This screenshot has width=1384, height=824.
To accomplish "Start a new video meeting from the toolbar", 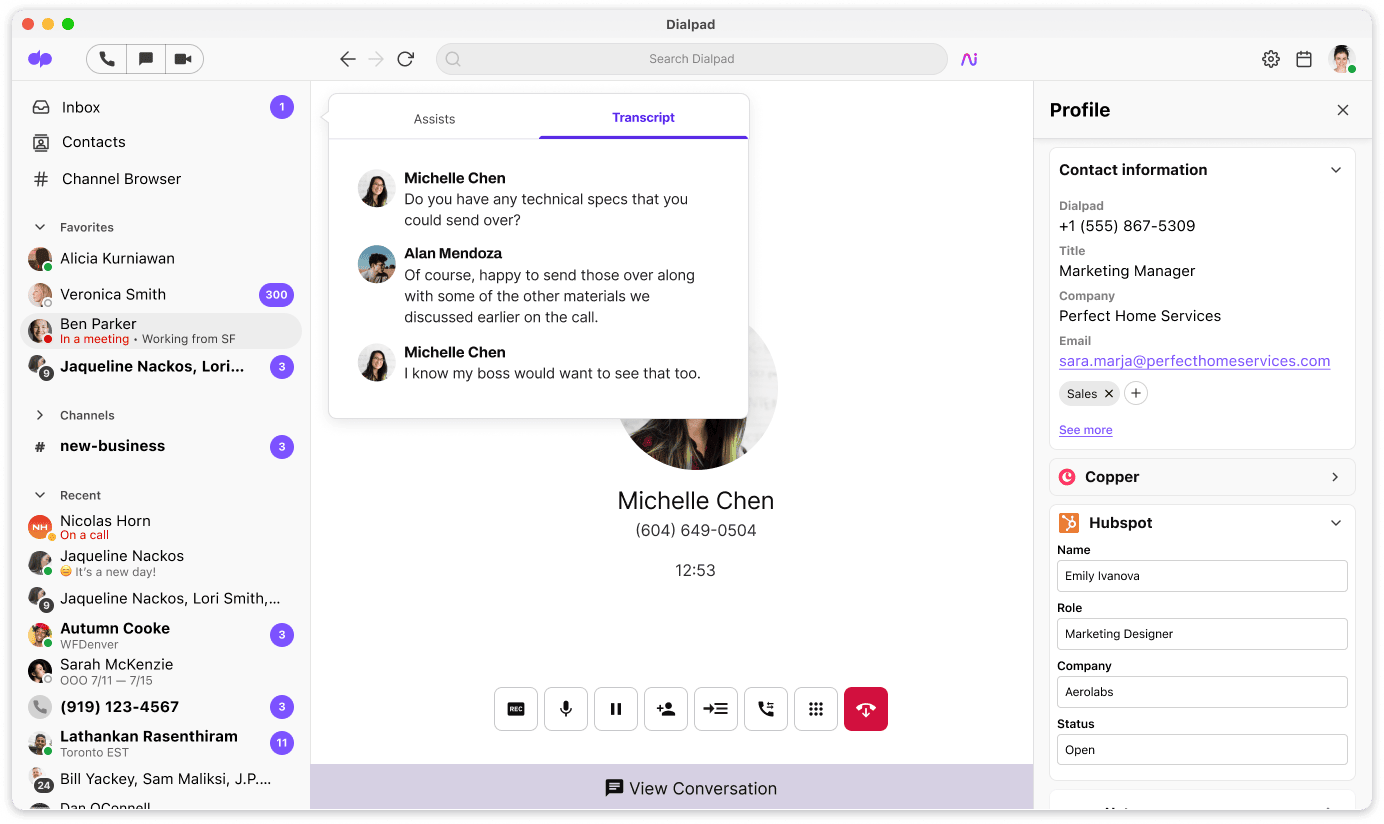I will tap(183, 58).
